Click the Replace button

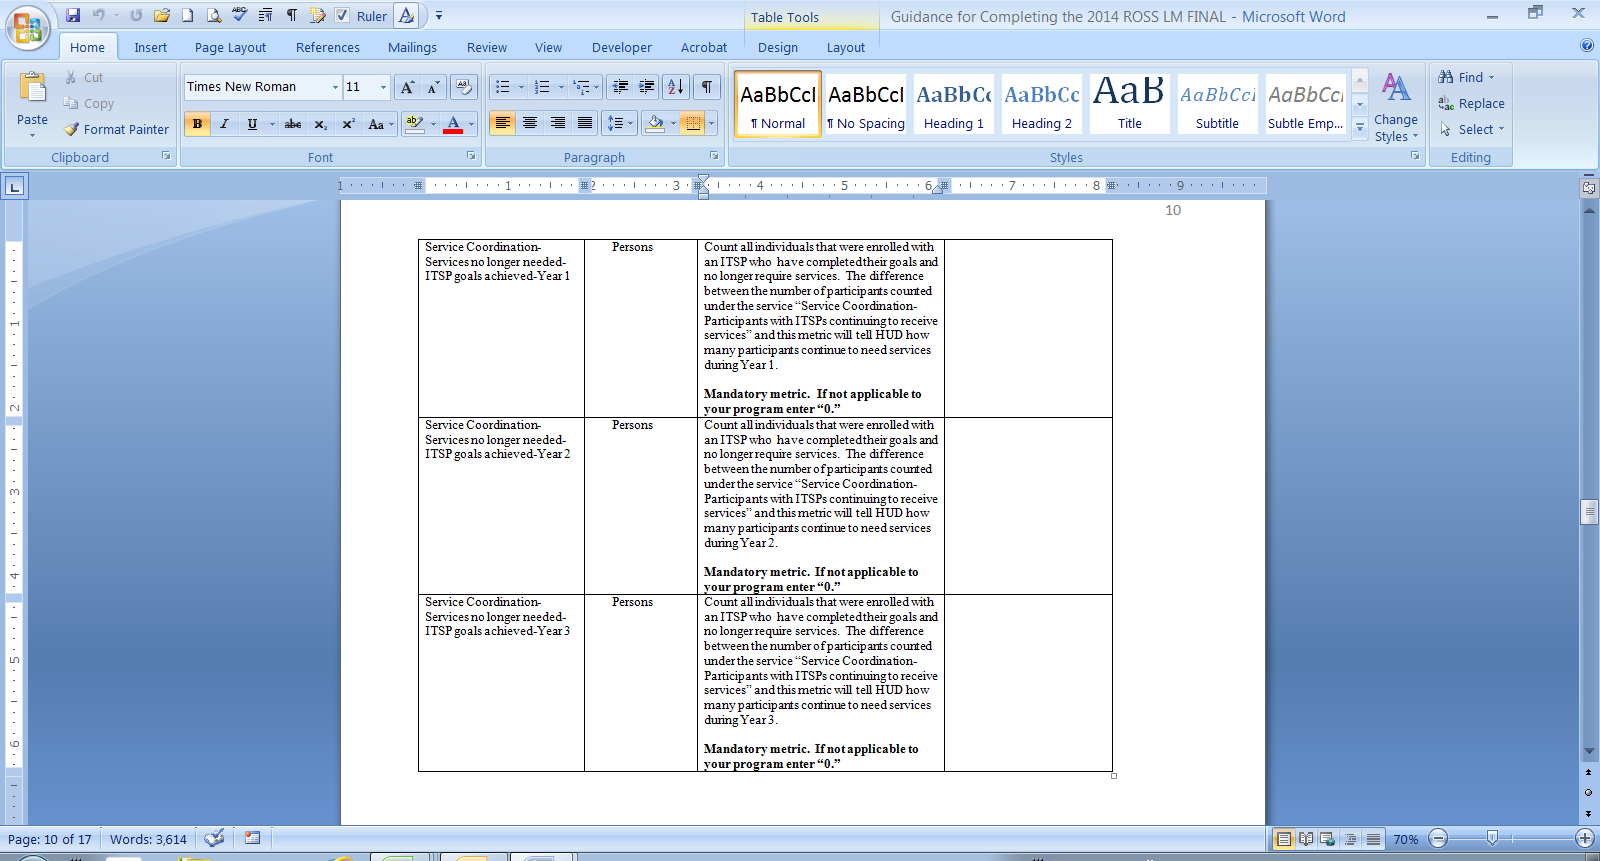click(x=1471, y=103)
